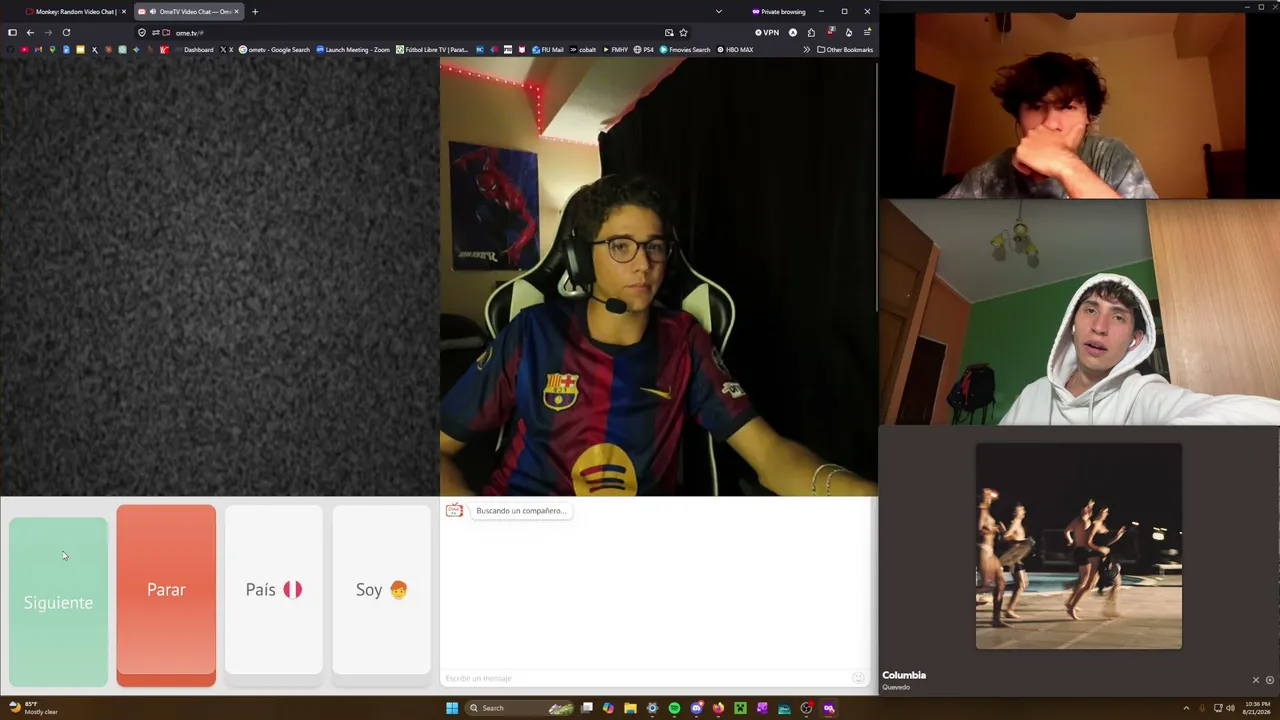Expand the system tray hidden icons chevron
Screen dimensions: 1280x720
click(1186, 708)
